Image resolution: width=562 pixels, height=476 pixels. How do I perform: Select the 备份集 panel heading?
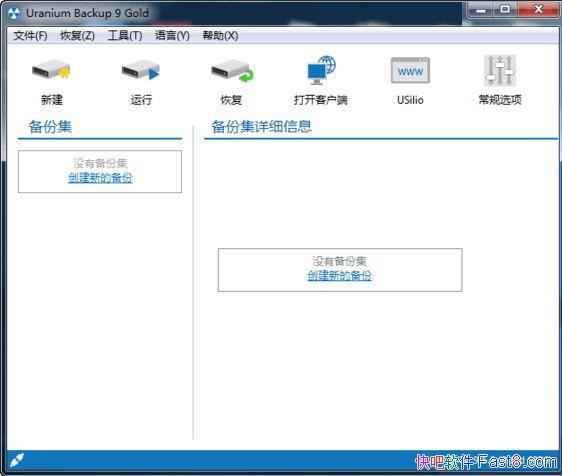point(50,127)
